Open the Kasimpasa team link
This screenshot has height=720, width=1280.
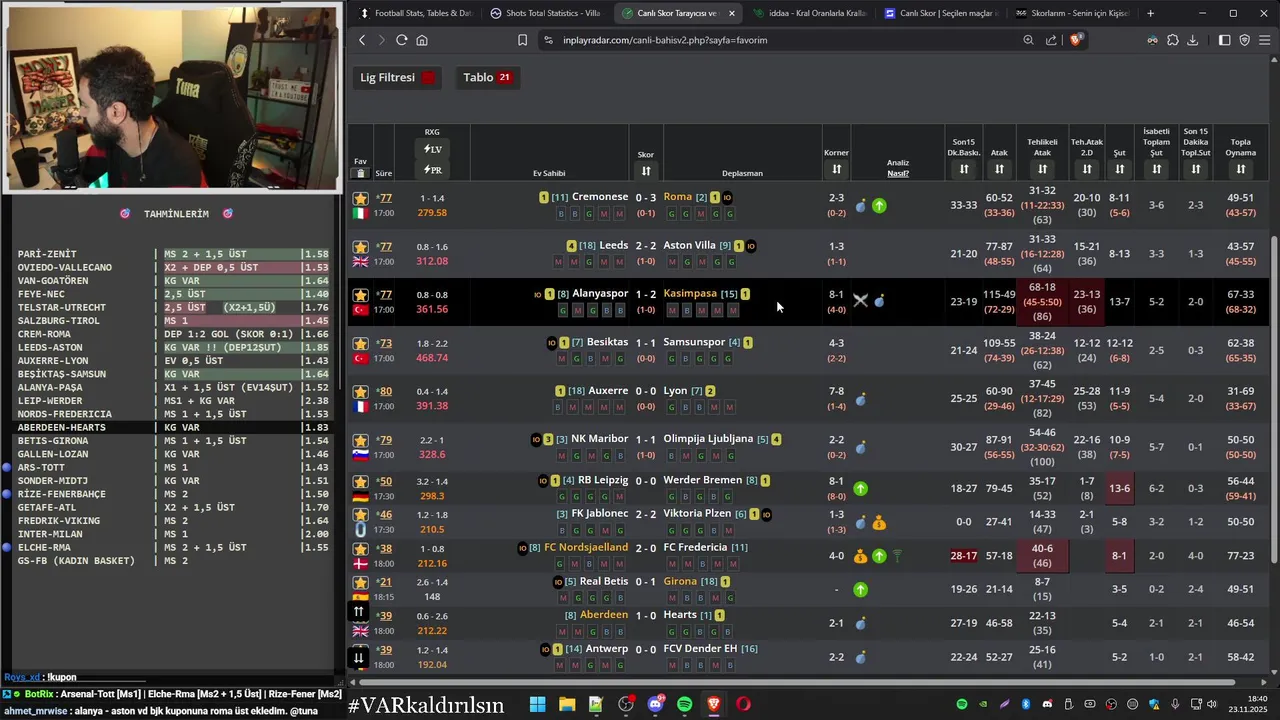coord(690,294)
